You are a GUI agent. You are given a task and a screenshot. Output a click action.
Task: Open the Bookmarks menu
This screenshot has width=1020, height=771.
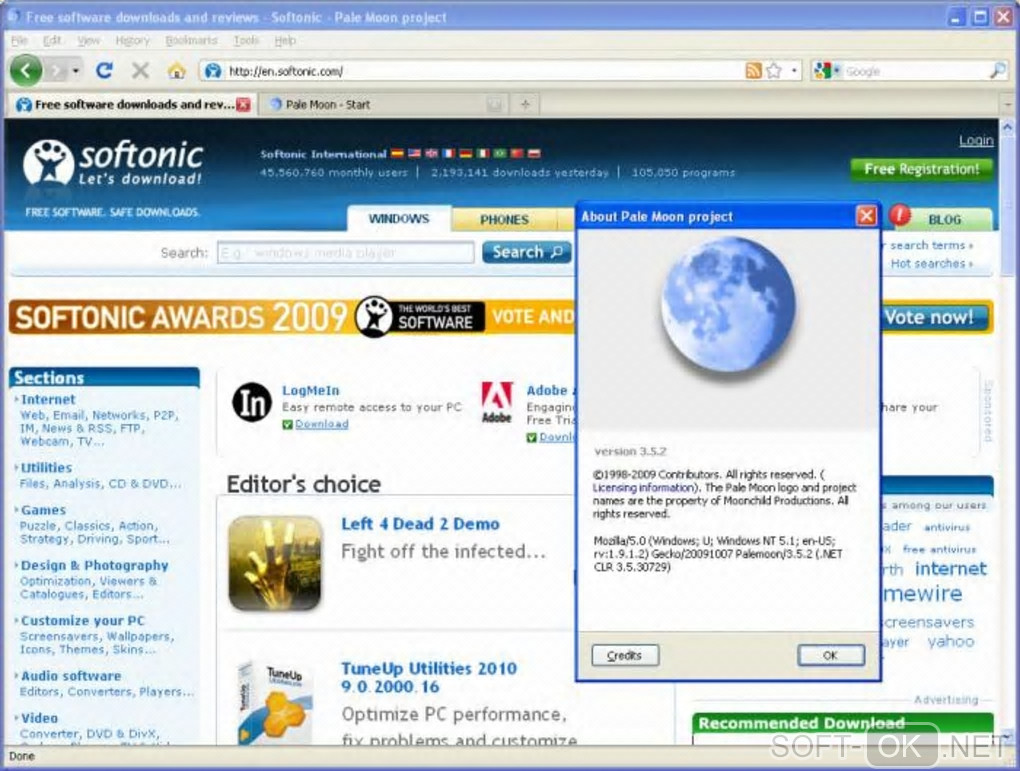191,40
